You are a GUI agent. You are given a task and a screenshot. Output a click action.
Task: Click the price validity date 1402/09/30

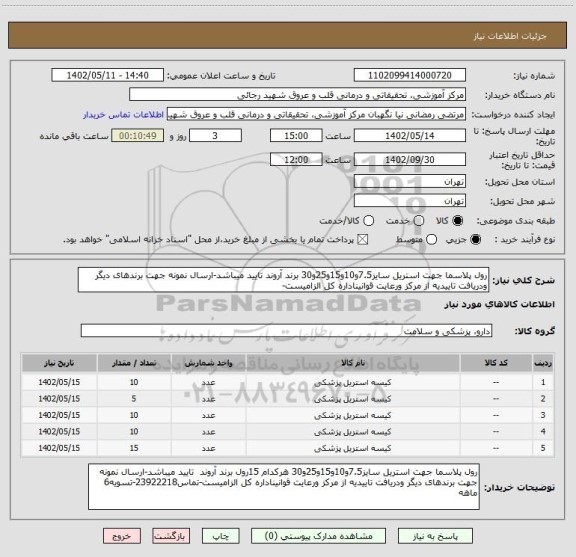pos(410,159)
